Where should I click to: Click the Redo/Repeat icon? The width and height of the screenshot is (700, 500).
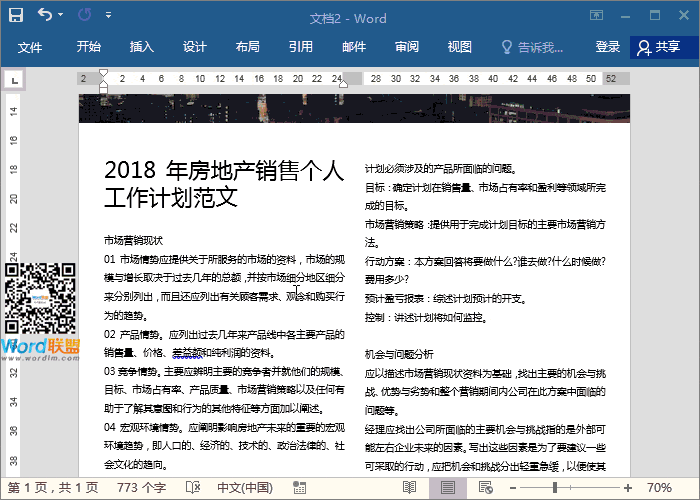click(x=83, y=15)
